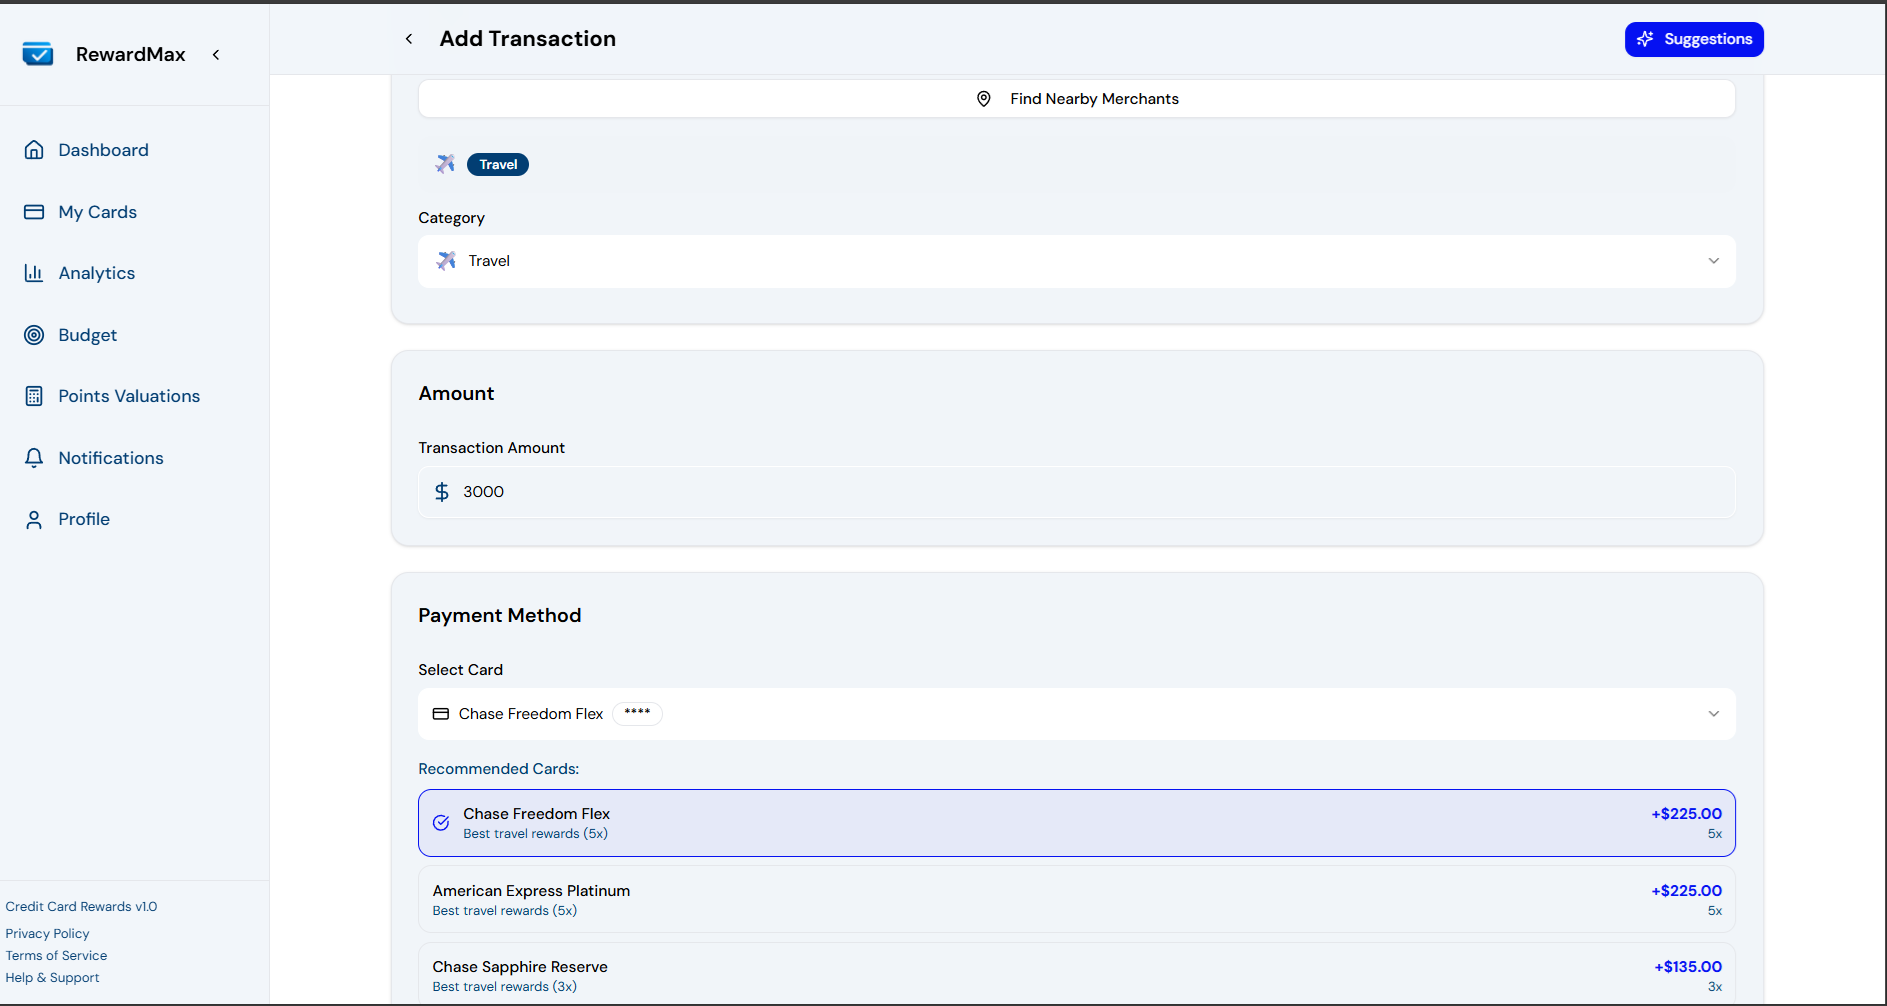The image size is (1887, 1006).
Task: Open the Privacy Policy link
Action: [48, 934]
